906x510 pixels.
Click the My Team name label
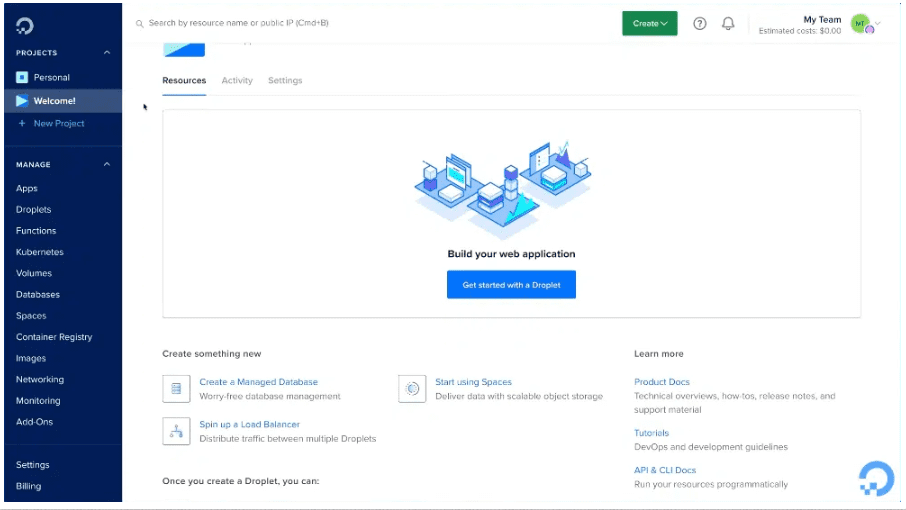point(822,20)
